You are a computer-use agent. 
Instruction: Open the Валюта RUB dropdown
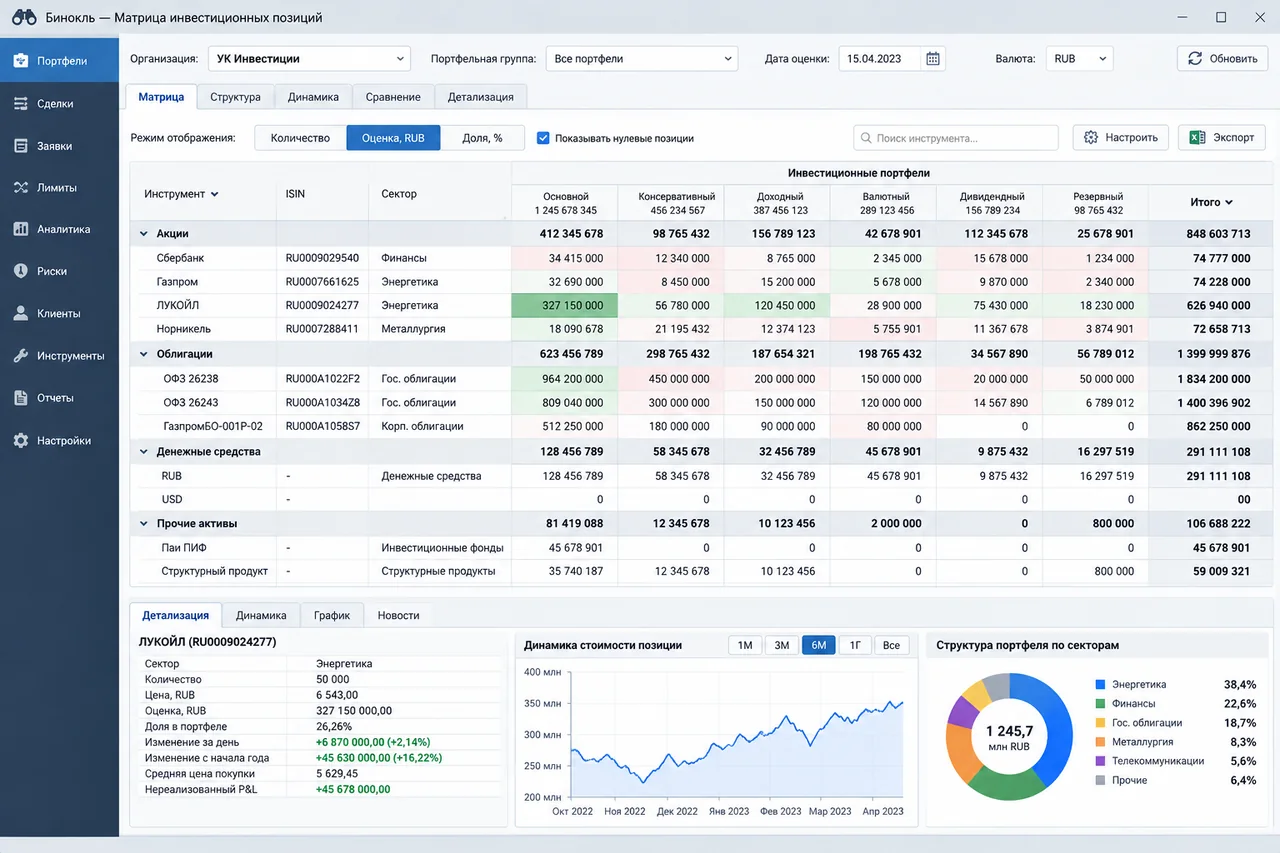1079,59
